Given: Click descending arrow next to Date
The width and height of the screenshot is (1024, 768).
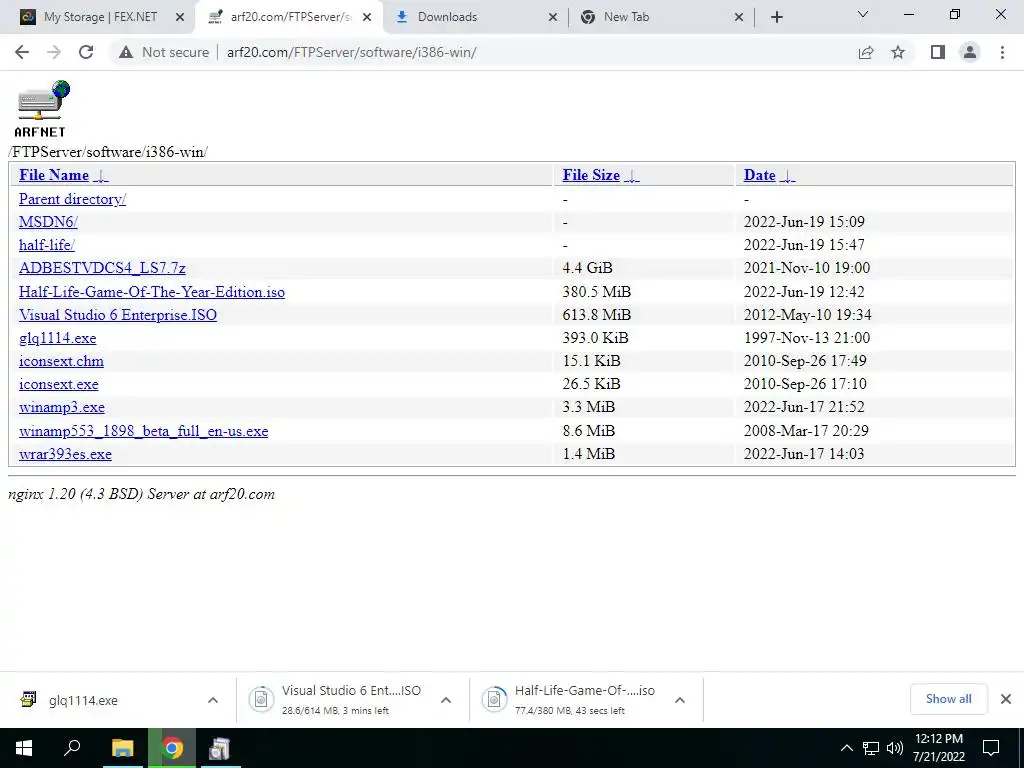Looking at the screenshot, I should coord(788,176).
